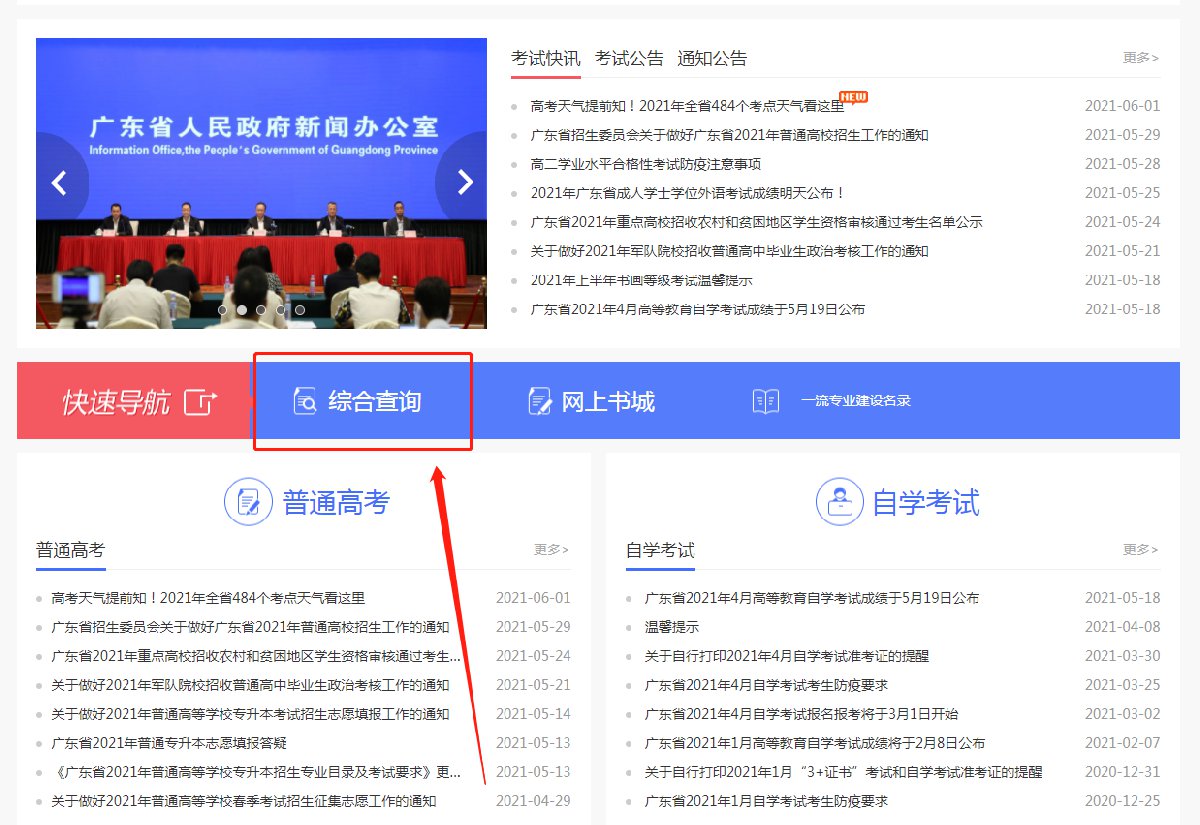The height and width of the screenshot is (825, 1200).
Task: Expand 更多 for 普通高考 section
Action: pos(551,549)
